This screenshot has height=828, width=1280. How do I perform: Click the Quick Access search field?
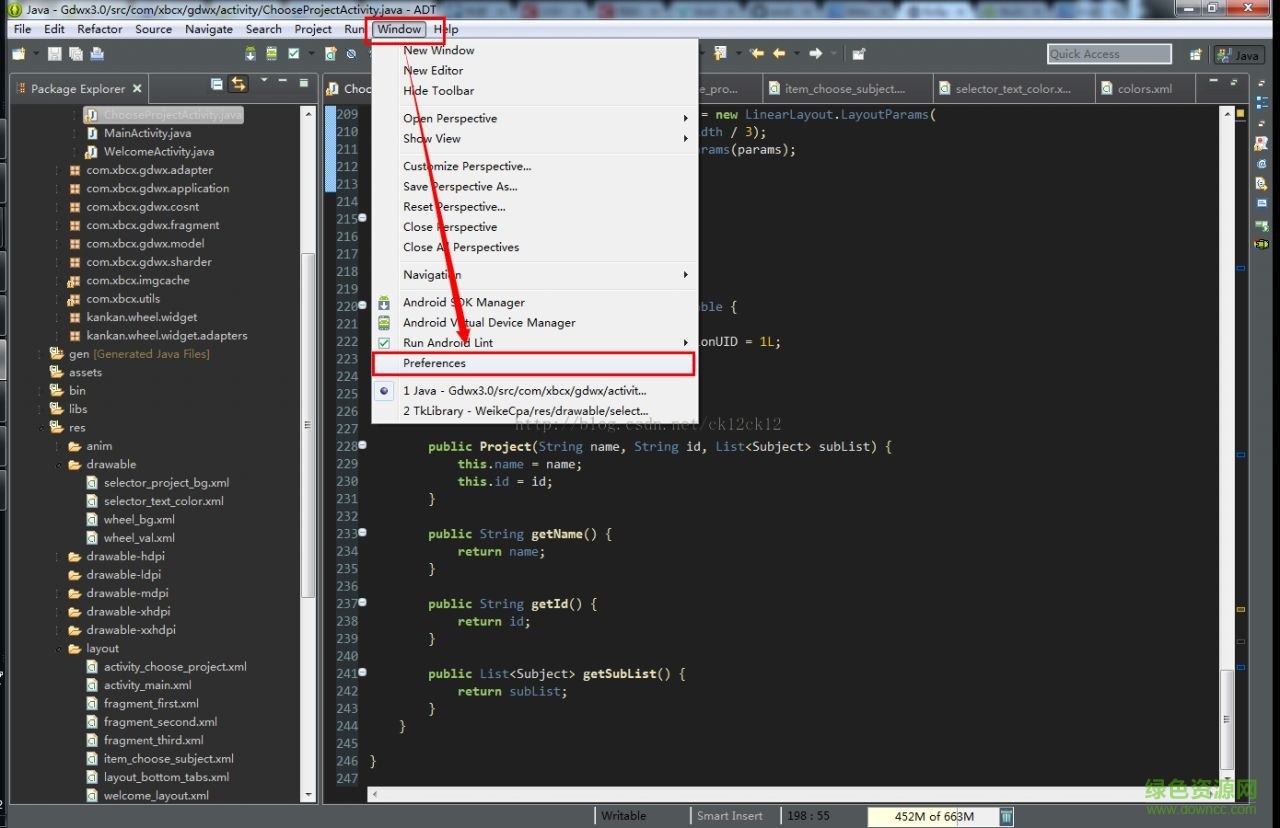click(1108, 54)
